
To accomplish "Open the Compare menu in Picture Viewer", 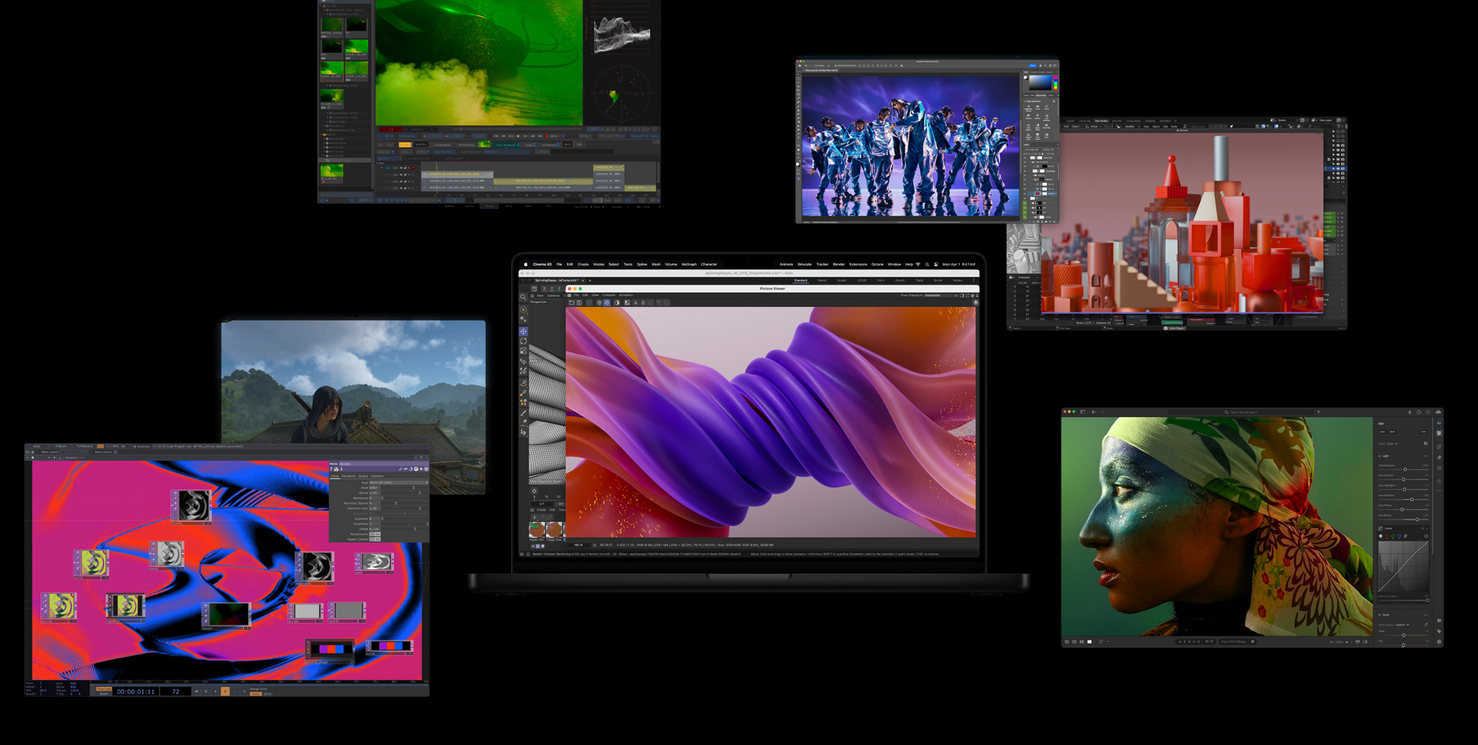I will pos(609,295).
